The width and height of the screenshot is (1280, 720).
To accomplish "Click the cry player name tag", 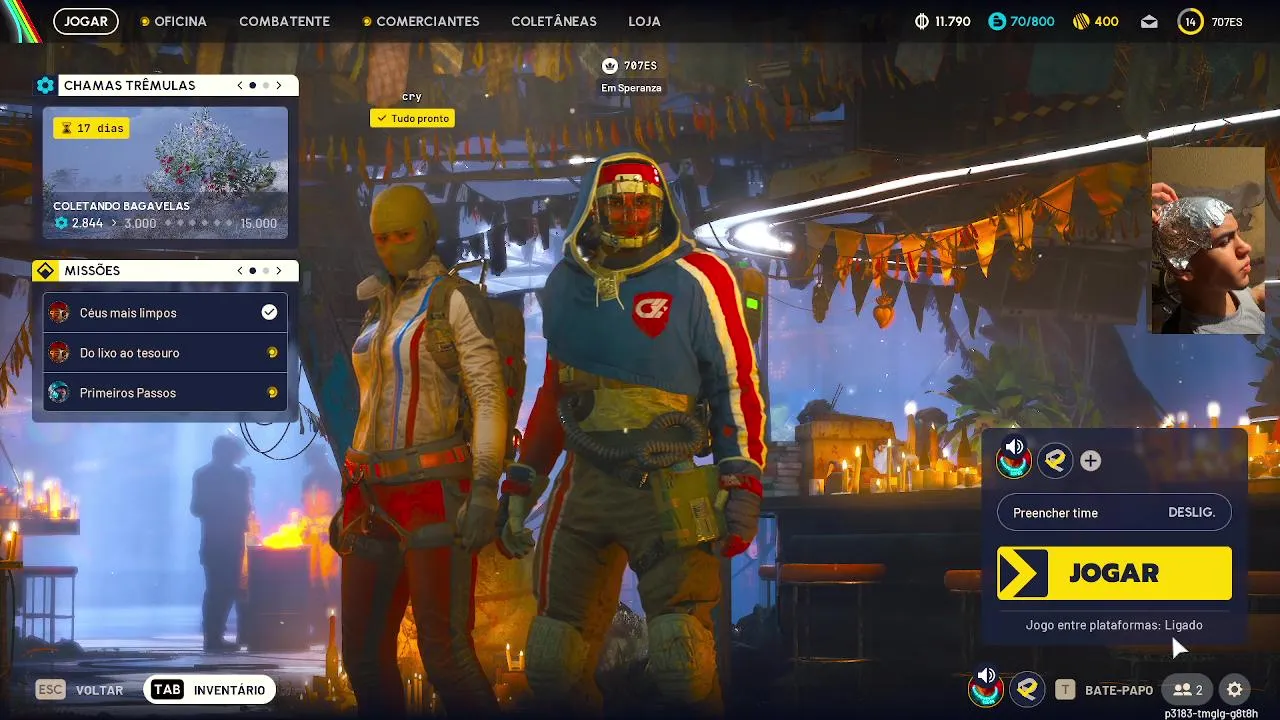I will tap(411, 97).
